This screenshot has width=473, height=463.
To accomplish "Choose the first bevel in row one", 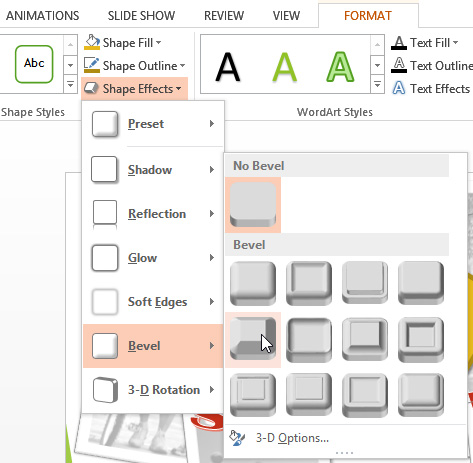I will point(253,283).
